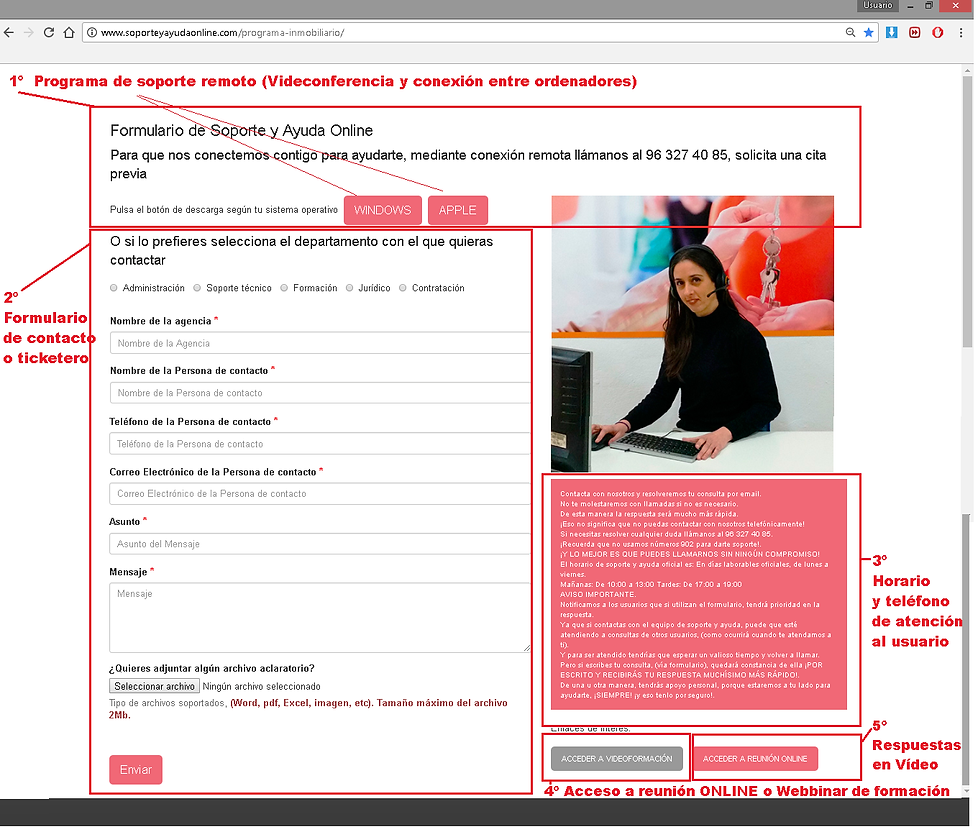Open the Opera-style red extension icon

click(937, 32)
